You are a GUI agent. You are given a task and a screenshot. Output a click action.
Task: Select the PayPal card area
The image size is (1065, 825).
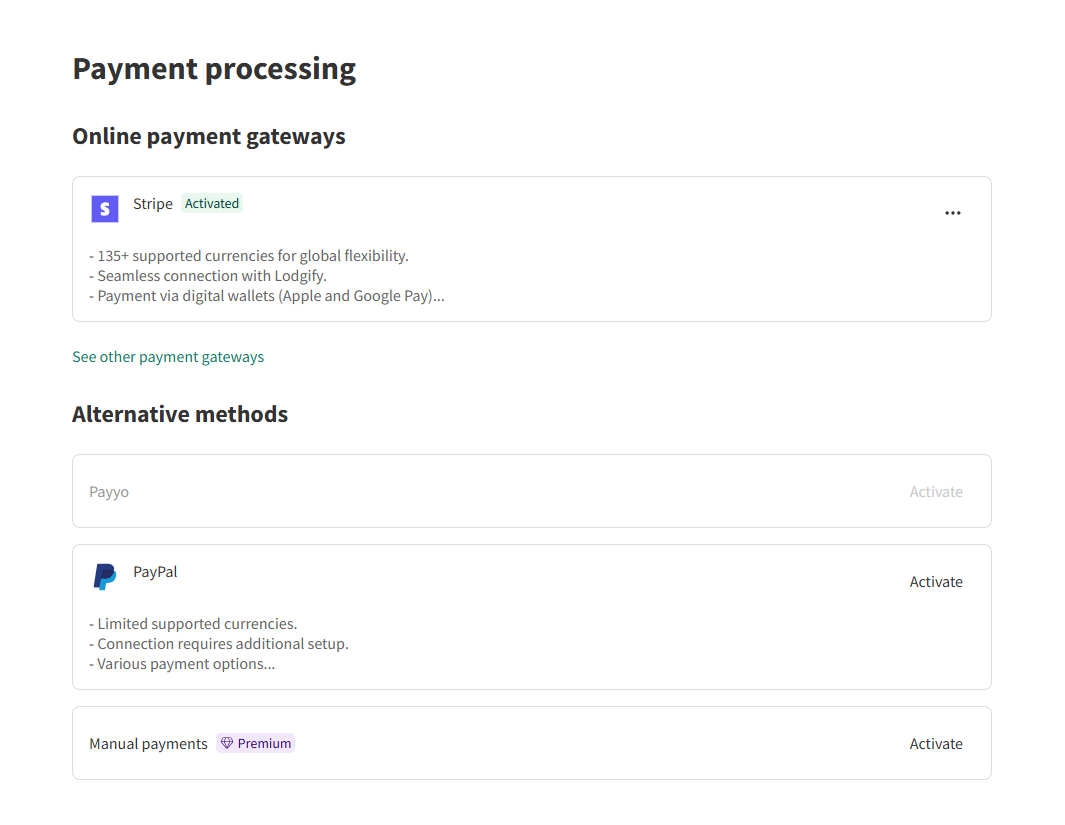(532, 617)
